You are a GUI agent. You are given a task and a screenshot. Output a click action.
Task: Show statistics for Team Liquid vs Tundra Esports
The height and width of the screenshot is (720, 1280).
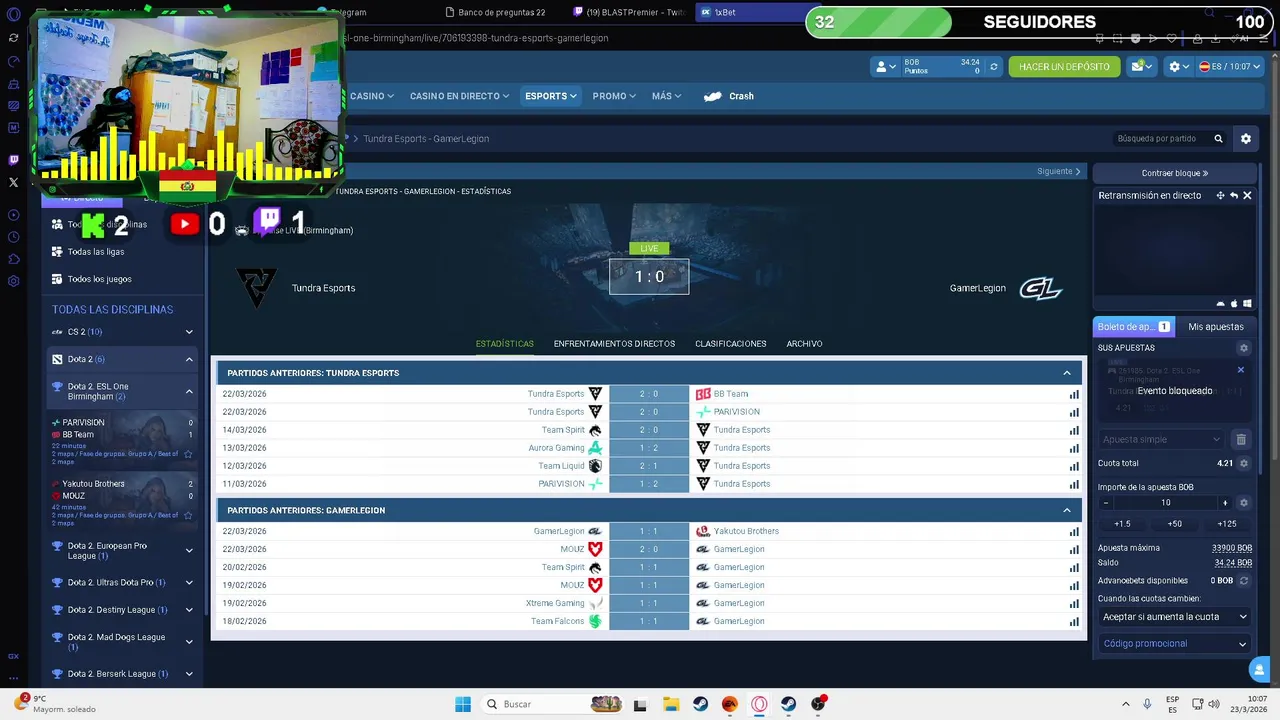[x=1074, y=466]
